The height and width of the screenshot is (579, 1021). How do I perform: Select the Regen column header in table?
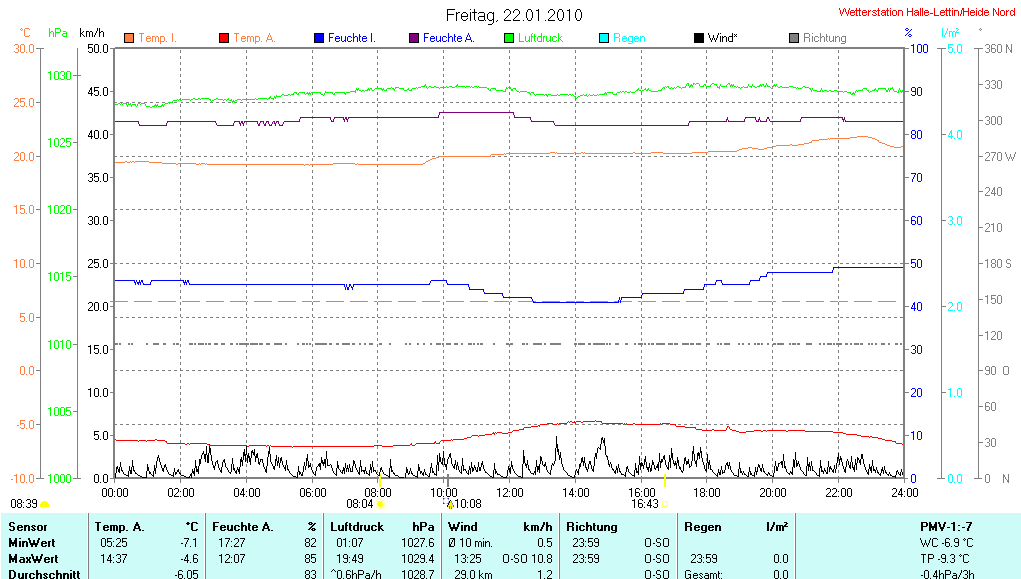701,526
